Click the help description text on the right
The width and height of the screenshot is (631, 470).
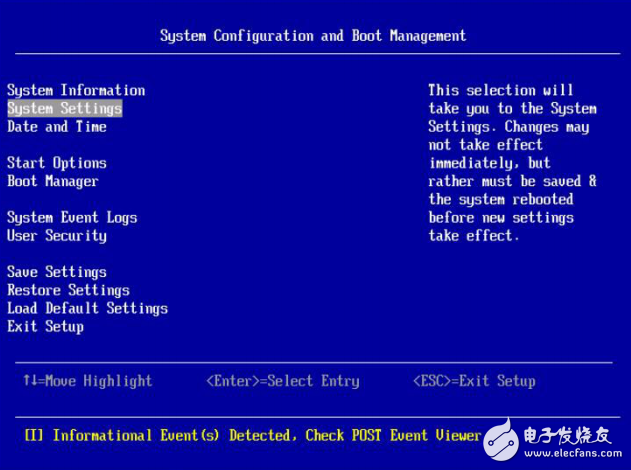point(512,163)
